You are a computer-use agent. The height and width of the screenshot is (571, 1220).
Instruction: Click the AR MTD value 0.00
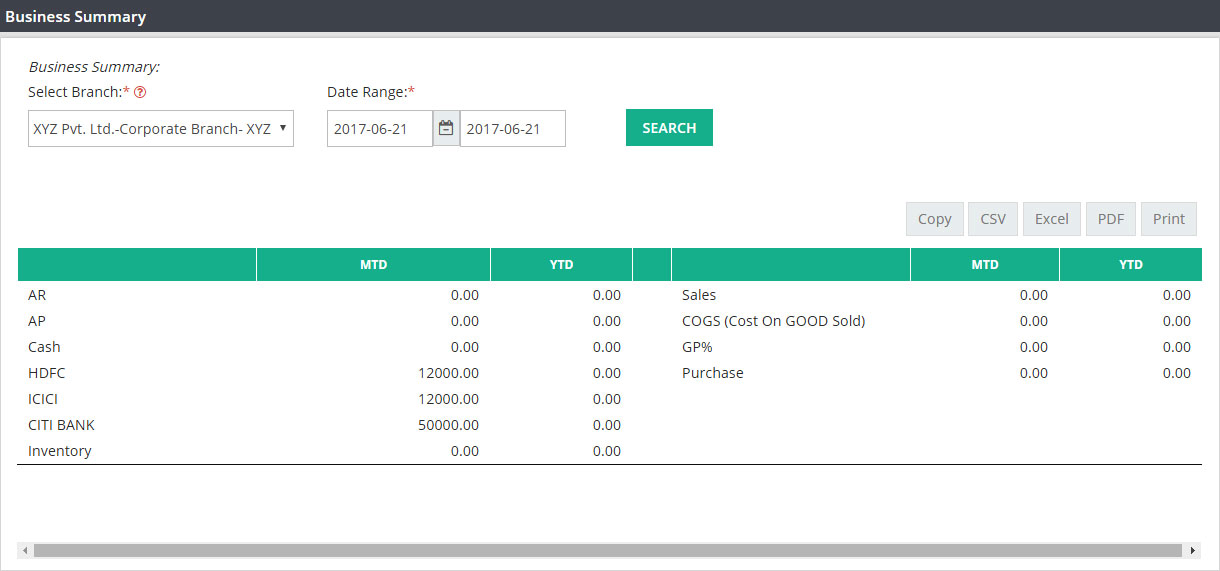(465, 295)
